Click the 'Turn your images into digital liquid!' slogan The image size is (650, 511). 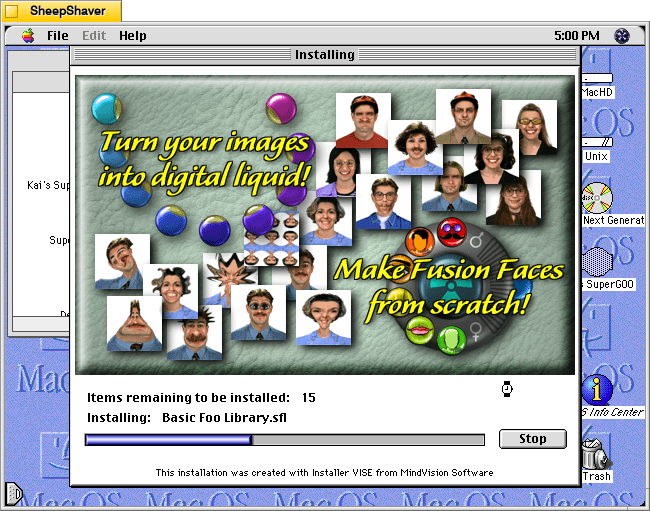pos(204,161)
